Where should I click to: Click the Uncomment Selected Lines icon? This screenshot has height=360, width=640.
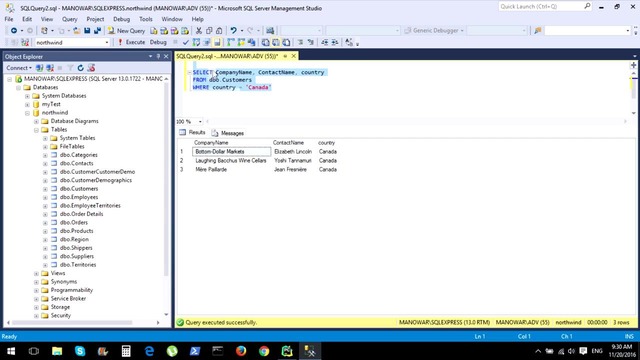point(311,42)
